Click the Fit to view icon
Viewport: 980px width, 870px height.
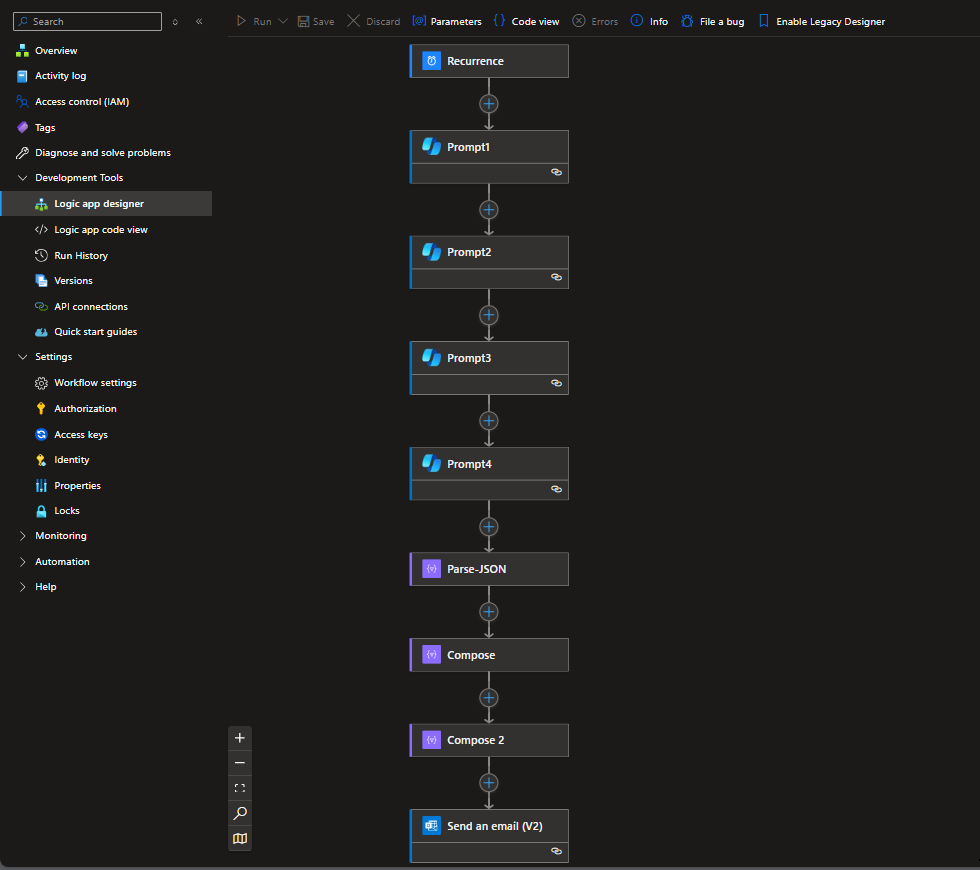[x=239, y=787]
